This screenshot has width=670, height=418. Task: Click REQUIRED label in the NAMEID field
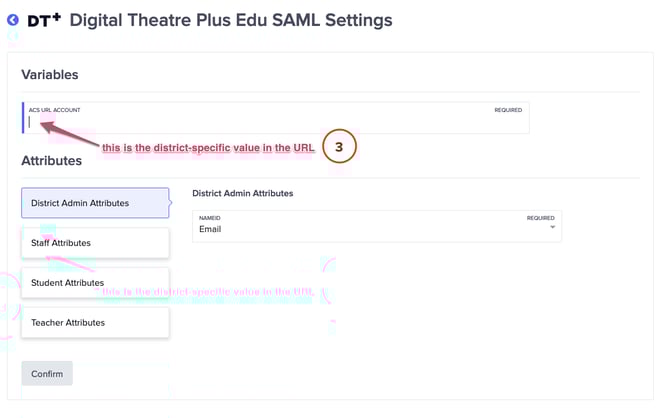coord(540,217)
